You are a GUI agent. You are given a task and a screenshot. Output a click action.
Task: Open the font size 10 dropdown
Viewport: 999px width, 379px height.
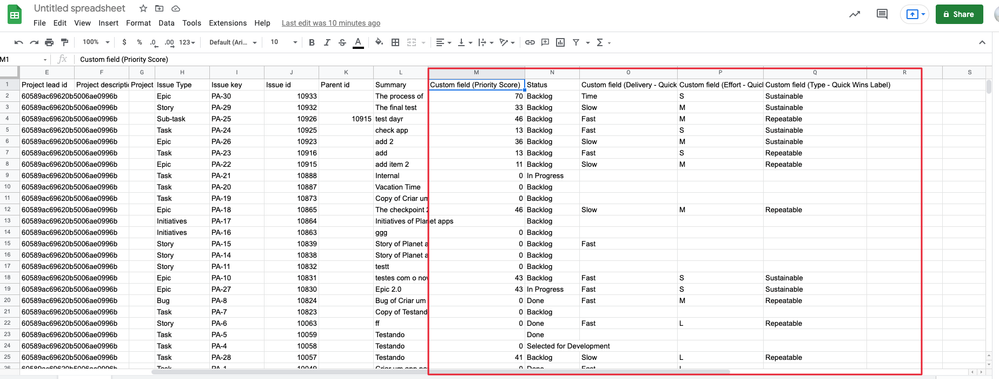pos(284,42)
